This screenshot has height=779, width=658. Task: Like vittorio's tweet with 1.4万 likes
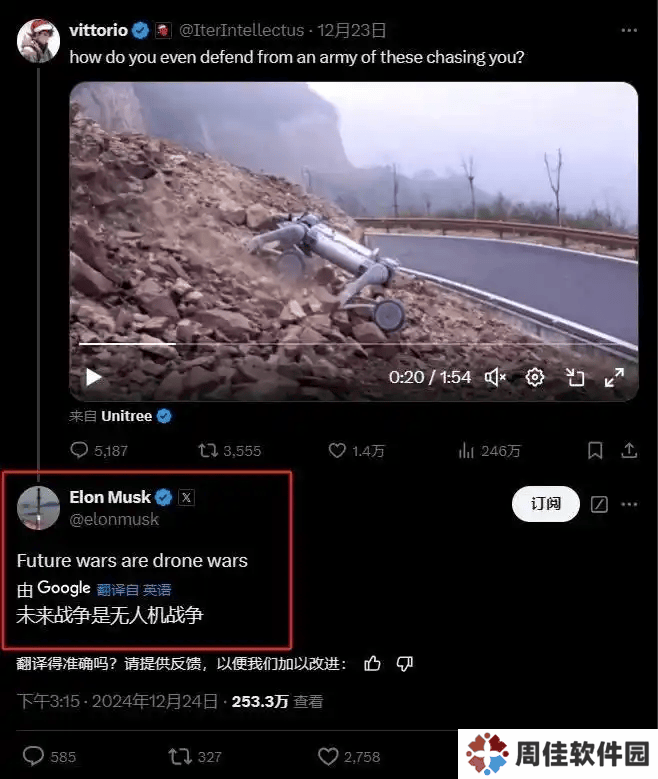356,451
